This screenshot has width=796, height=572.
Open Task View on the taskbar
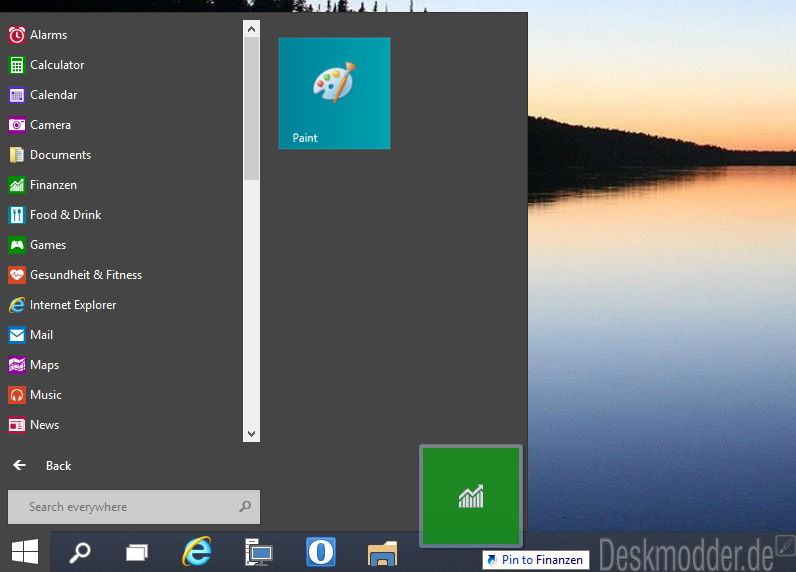137,552
